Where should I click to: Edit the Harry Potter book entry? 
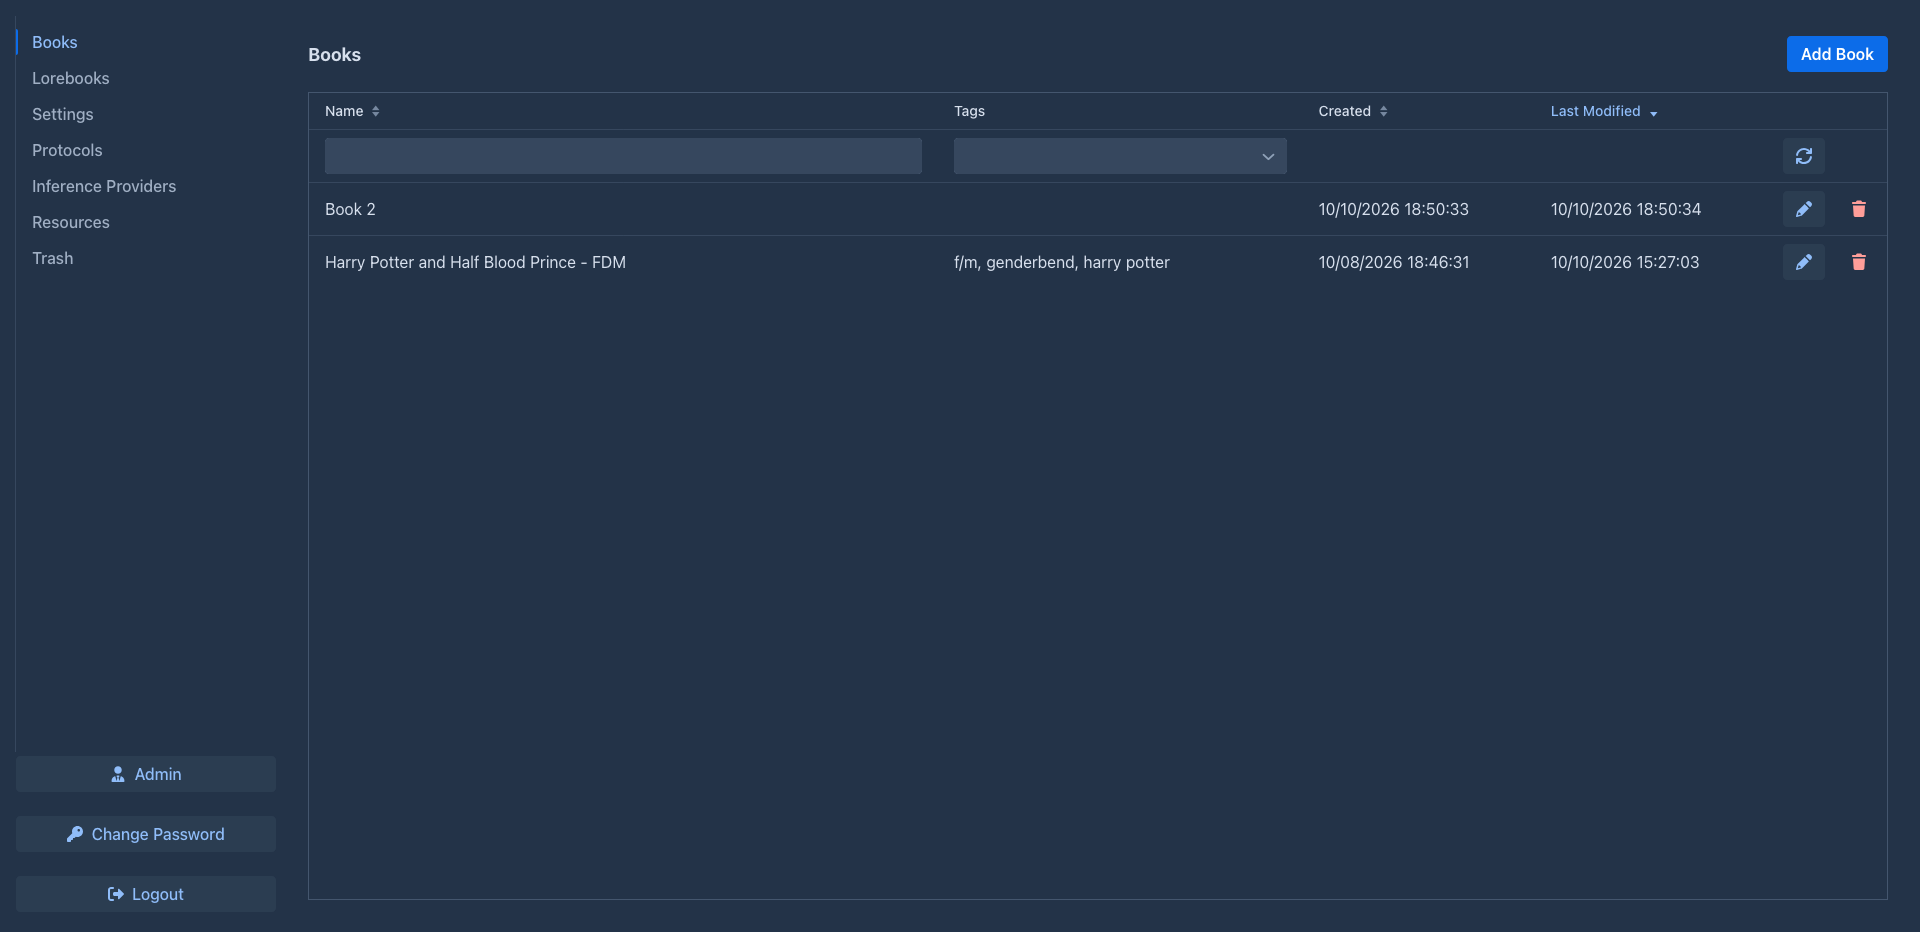1803,262
